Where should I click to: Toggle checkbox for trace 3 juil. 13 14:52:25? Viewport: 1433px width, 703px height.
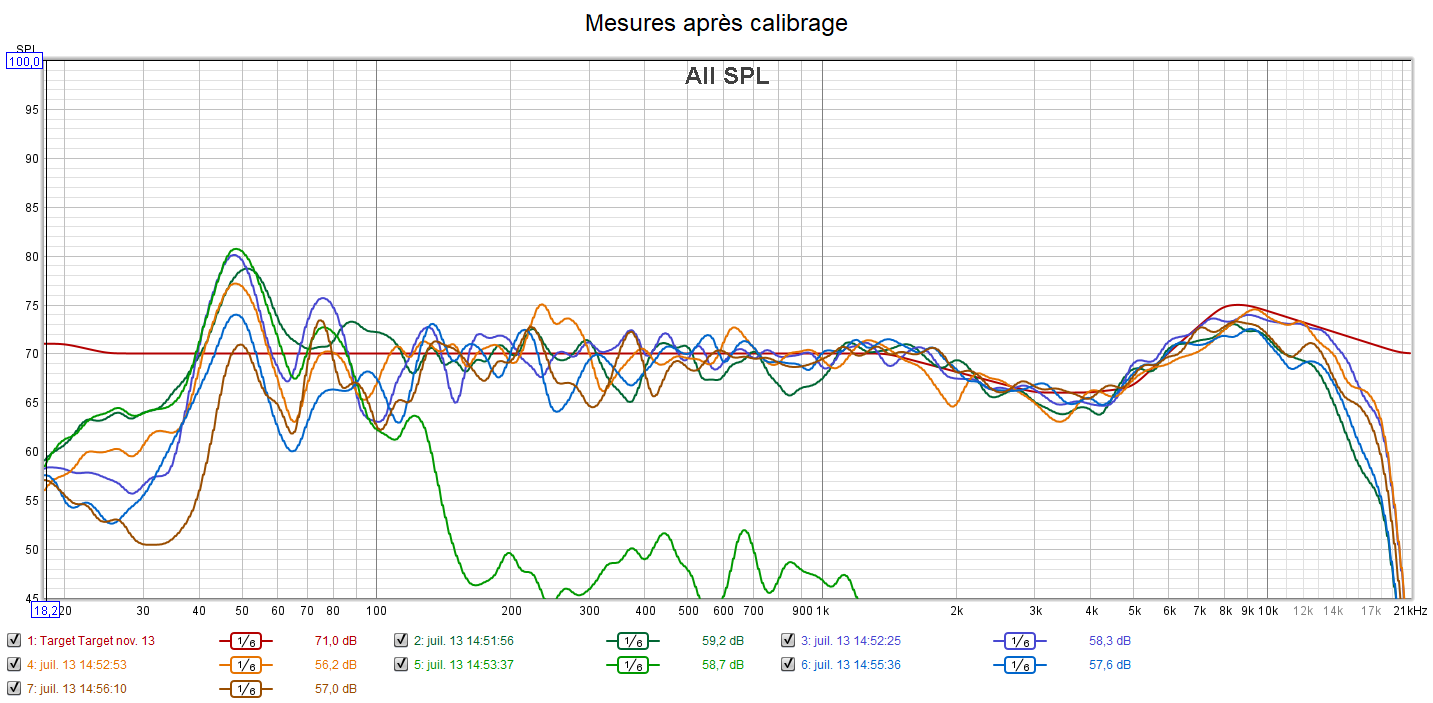(x=788, y=641)
